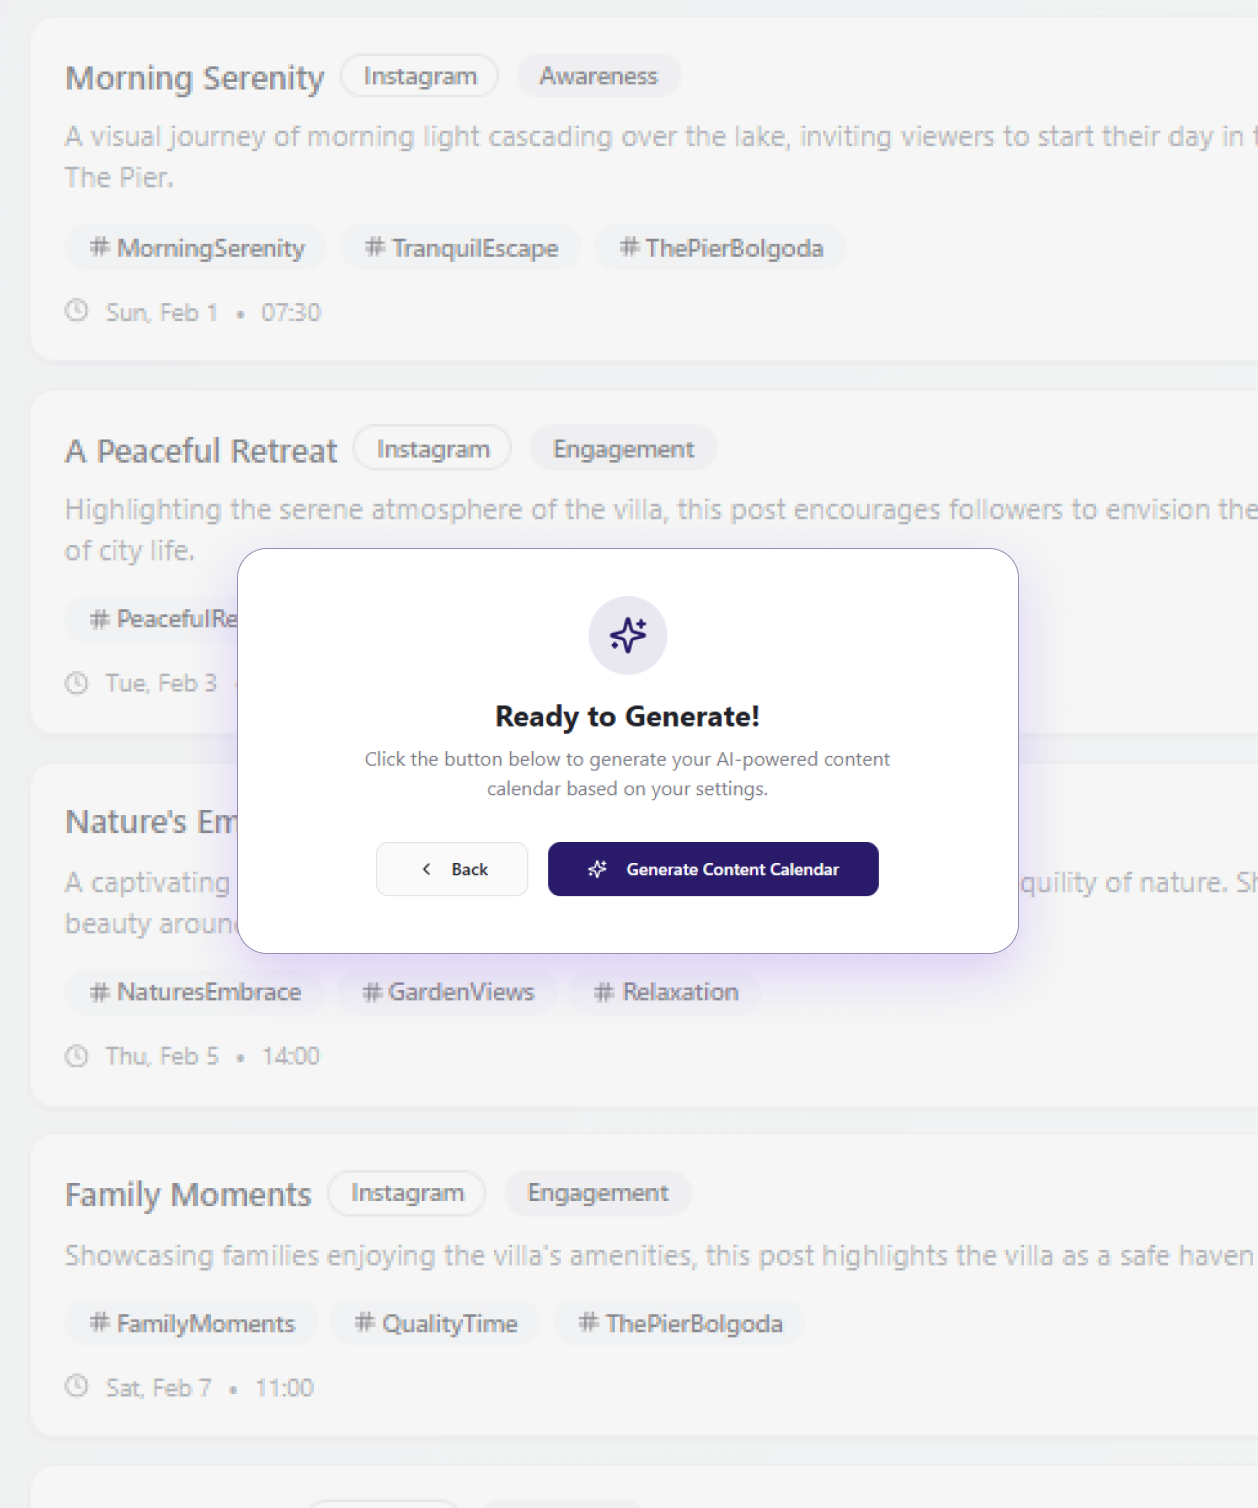The width and height of the screenshot is (1258, 1508).
Task: Click the hash icon on MorningSerenity tag
Action: pyautogui.click(x=99, y=247)
